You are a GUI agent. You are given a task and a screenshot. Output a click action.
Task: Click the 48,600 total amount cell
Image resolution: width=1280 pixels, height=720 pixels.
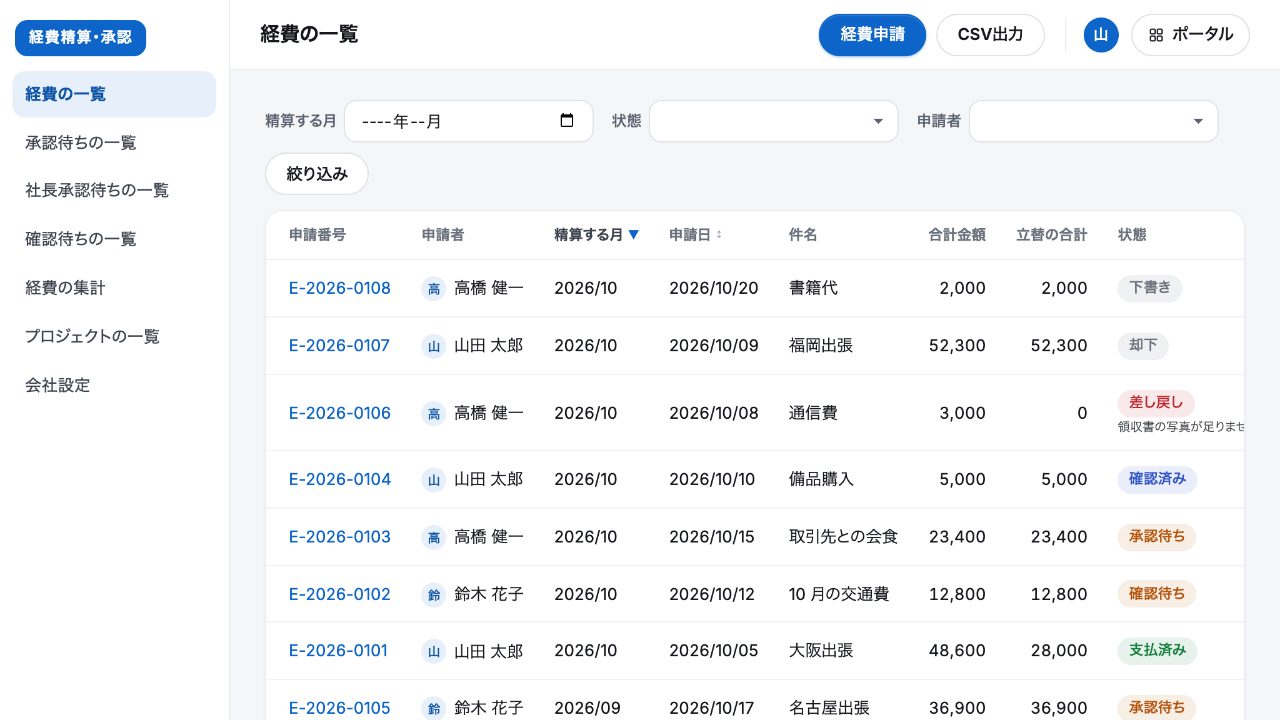pyautogui.click(x=957, y=651)
